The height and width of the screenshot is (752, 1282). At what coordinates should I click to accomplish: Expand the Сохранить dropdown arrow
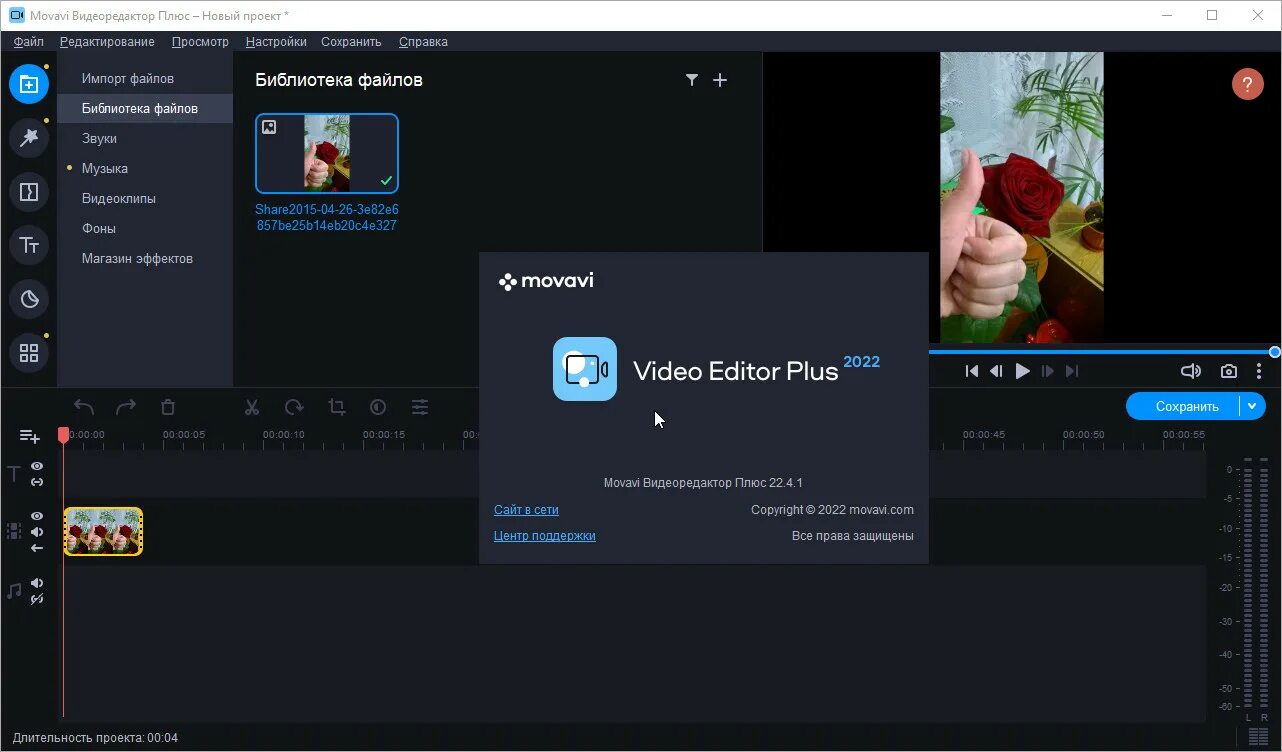point(1252,406)
